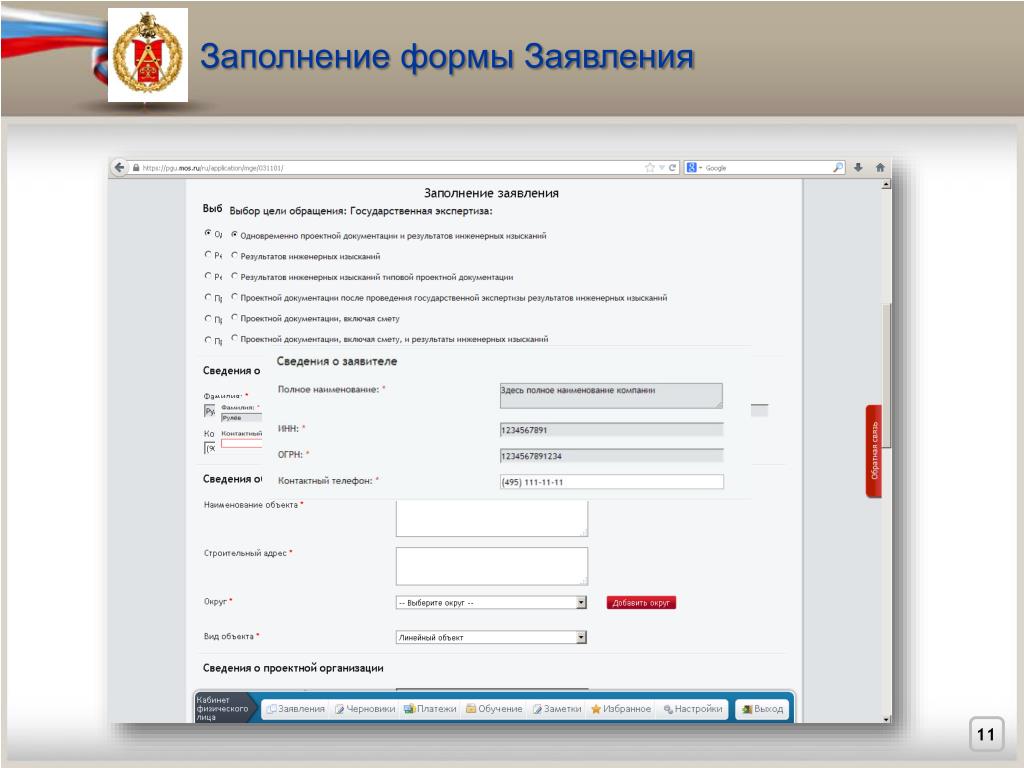
Task: Click the vertical scrollbar thumb
Action: tap(886, 377)
